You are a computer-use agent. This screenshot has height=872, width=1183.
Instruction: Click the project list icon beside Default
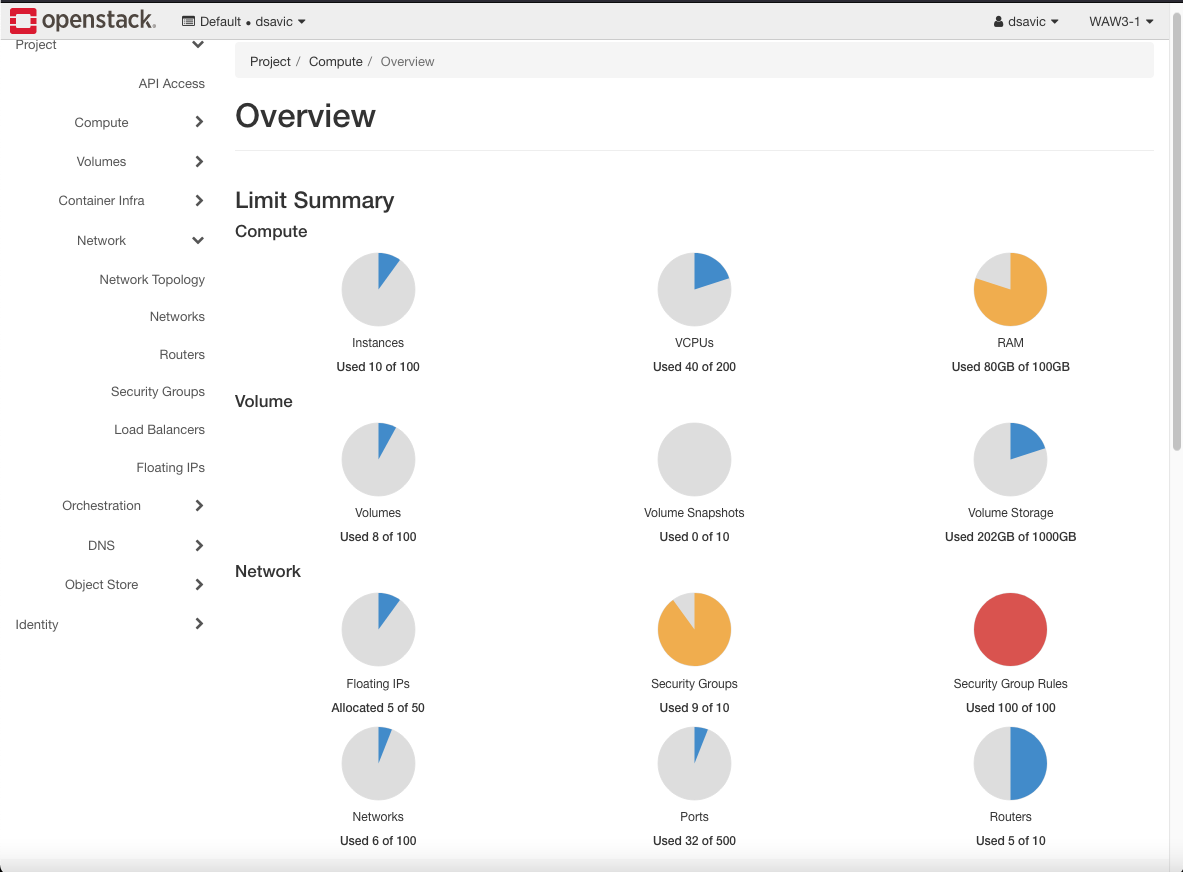pos(188,22)
